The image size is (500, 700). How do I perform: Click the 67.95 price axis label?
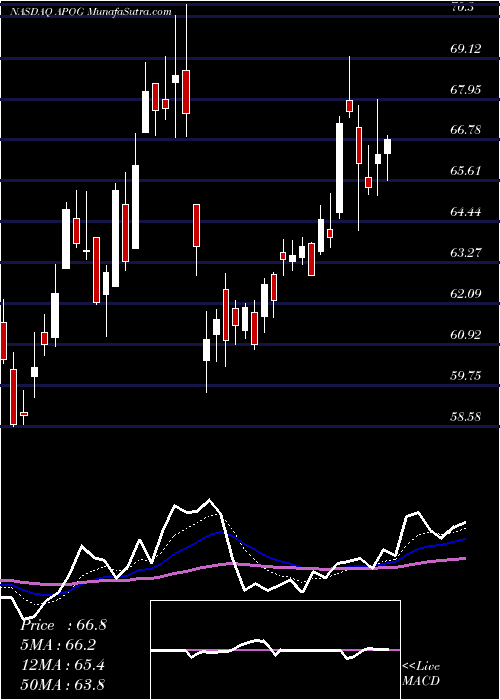coord(466,90)
